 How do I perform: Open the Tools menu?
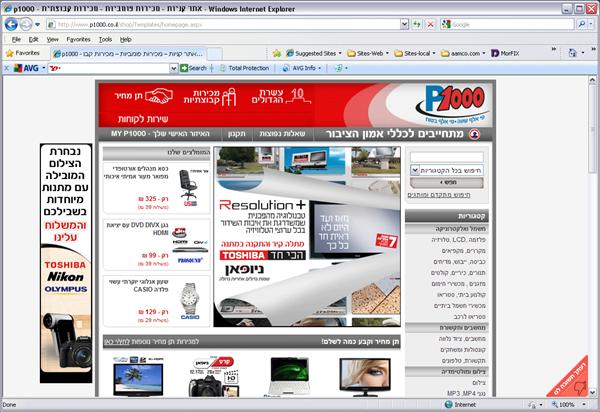point(105,39)
